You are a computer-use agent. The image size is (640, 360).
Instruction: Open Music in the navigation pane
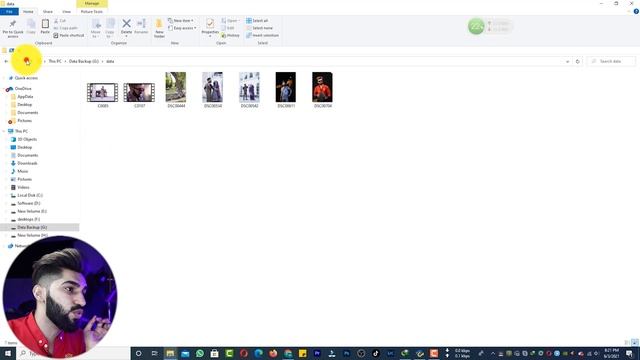(x=22, y=171)
